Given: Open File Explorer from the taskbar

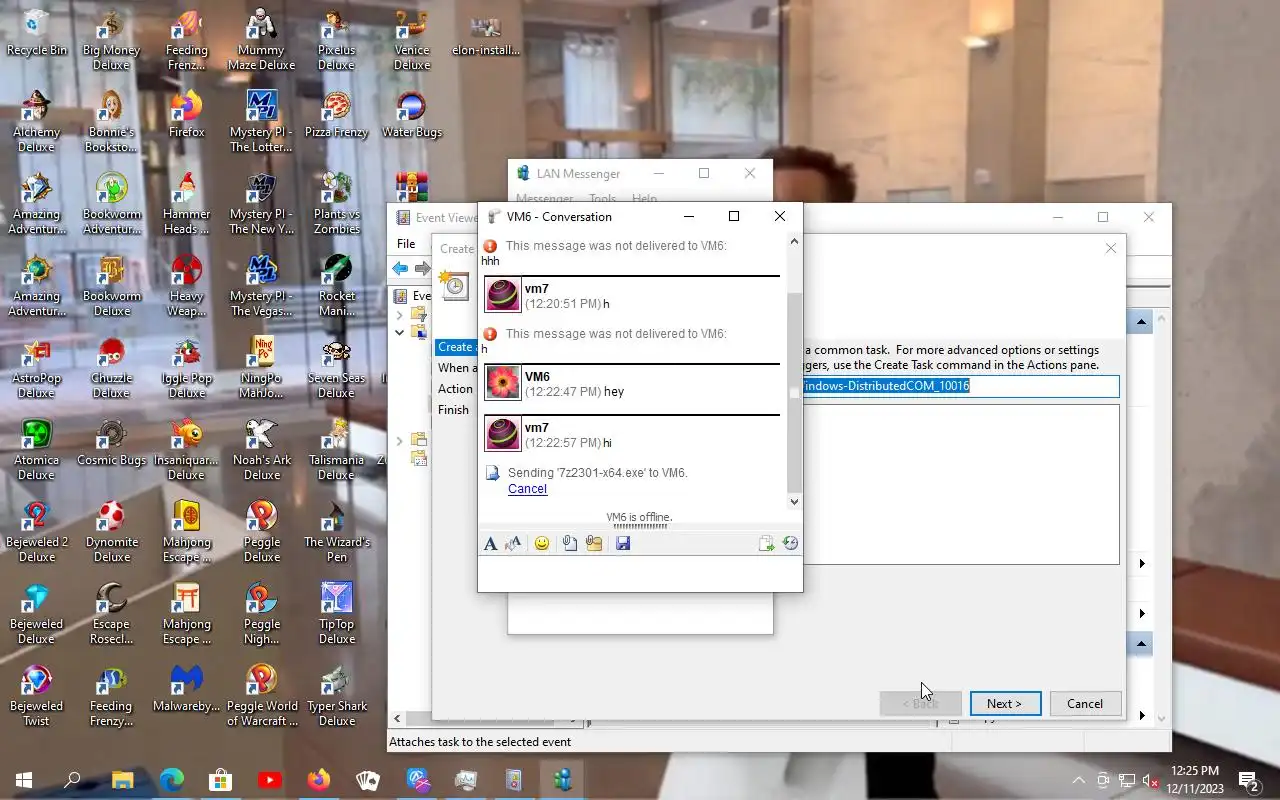Looking at the screenshot, I should pyautogui.click(x=122, y=780).
